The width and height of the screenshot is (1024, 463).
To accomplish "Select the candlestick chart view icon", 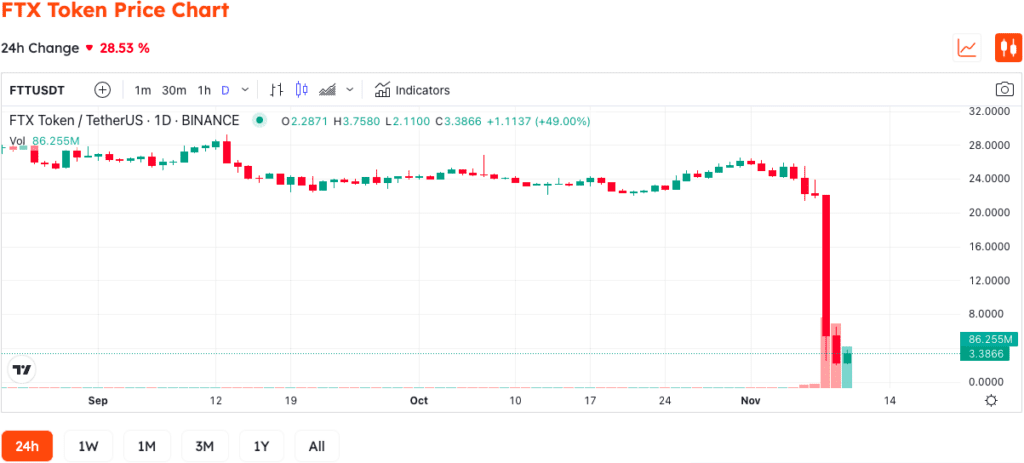I will pyautogui.click(x=1008, y=48).
